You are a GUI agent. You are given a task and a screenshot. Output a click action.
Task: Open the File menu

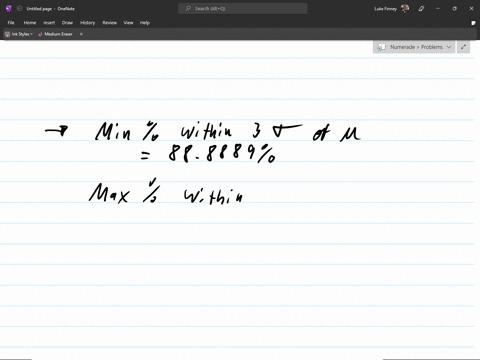[11, 23]
